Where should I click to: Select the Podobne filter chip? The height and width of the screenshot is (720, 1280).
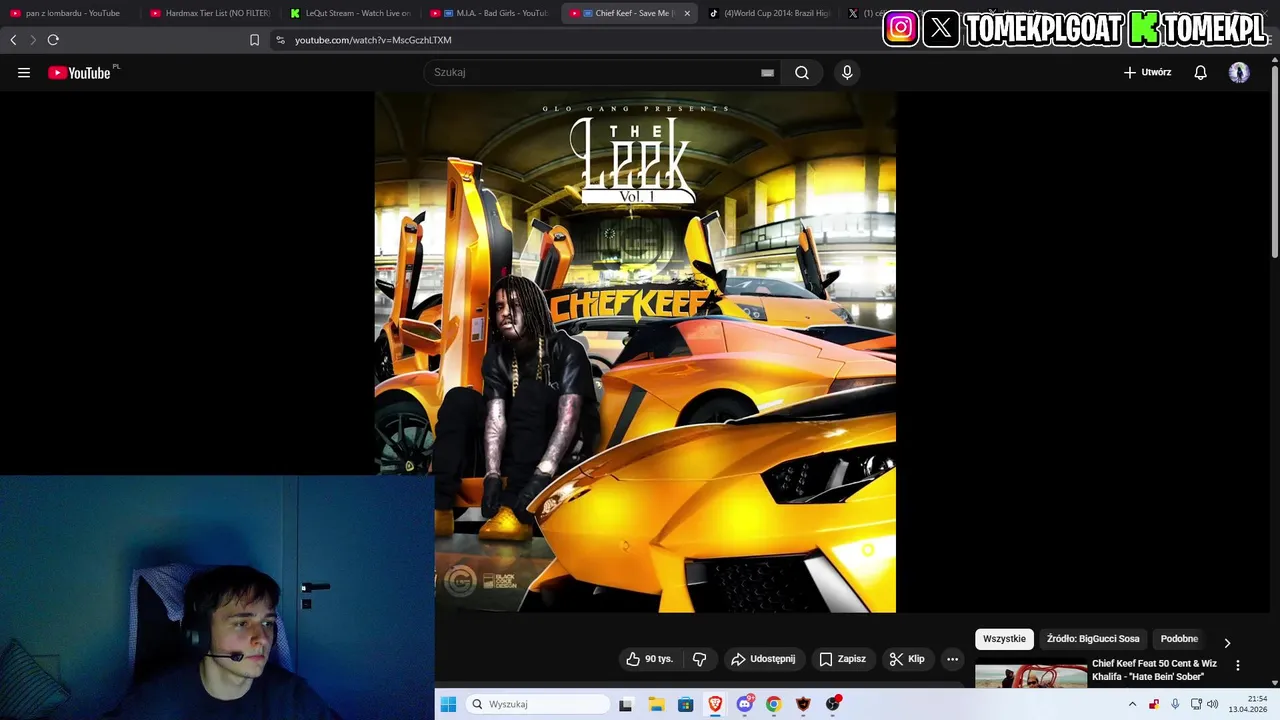pyautogui.click(x=1179, y=639)
